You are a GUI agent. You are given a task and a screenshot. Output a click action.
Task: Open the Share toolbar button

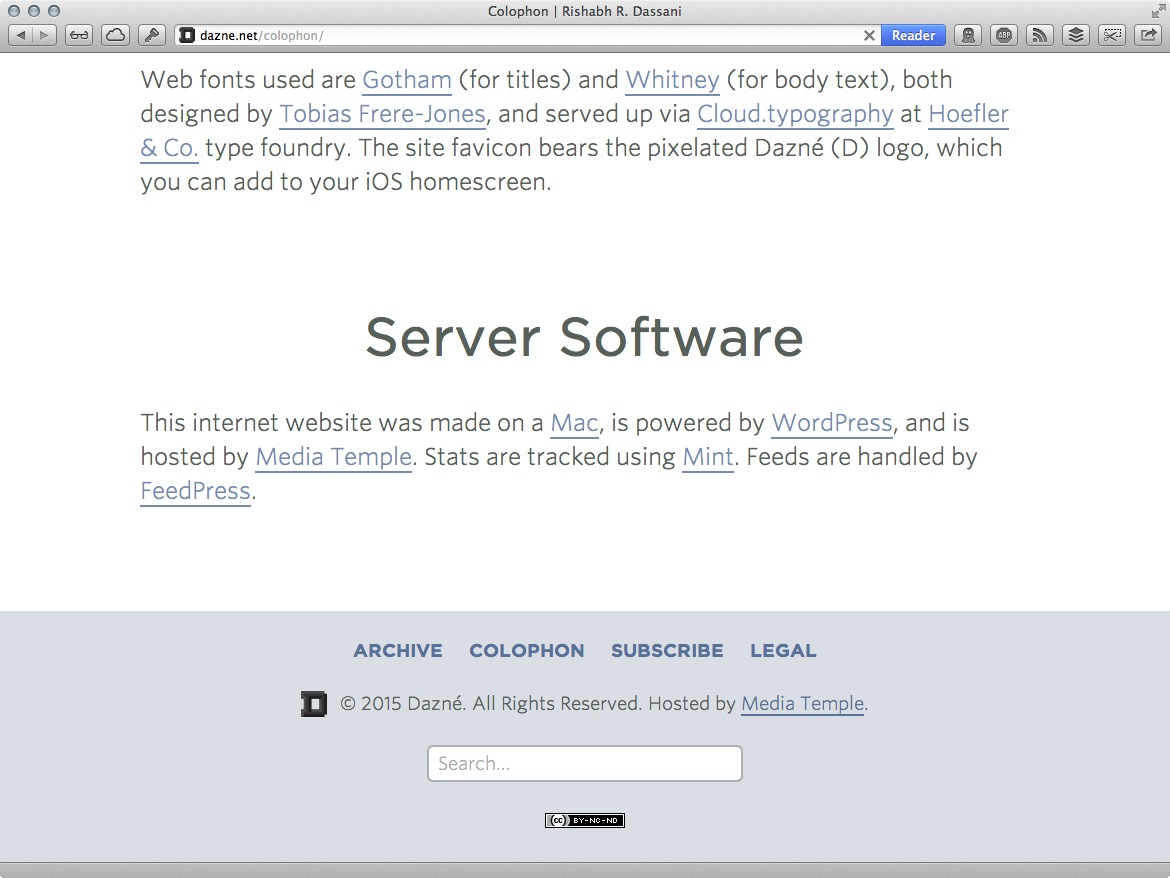pyautogui.click(x=1147, y=35)
